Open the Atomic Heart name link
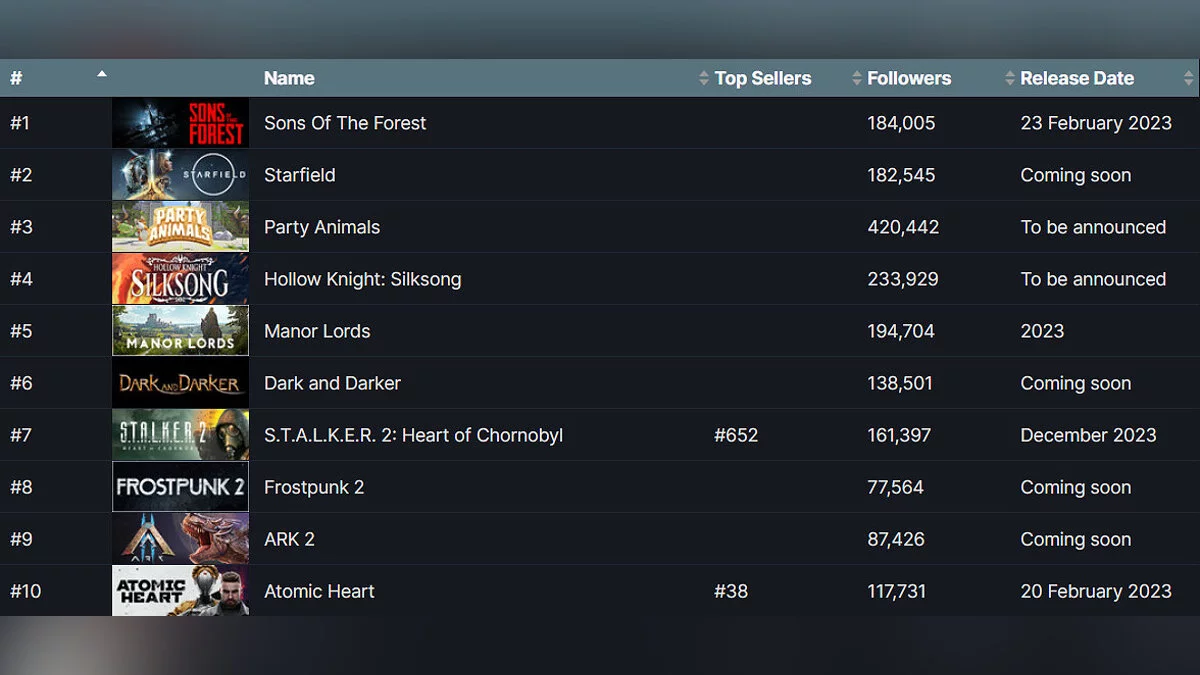Viewport: 1200px width, 675px height. [319, 591]
